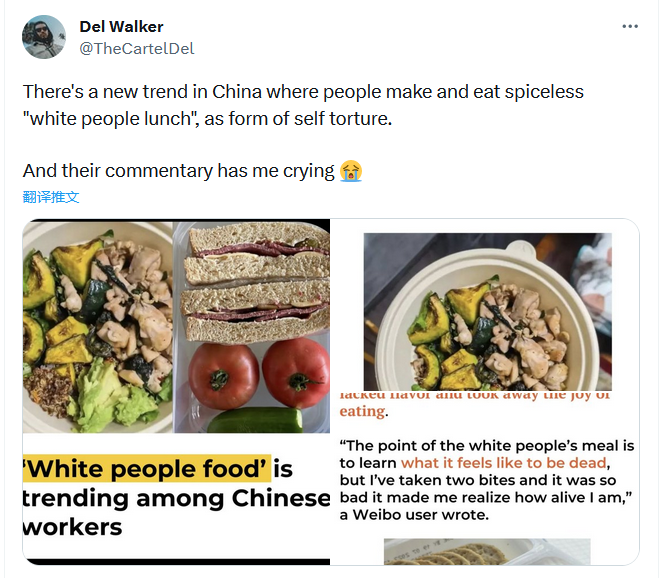Click 'trending among Chinese' headline line

click(176, 498)
